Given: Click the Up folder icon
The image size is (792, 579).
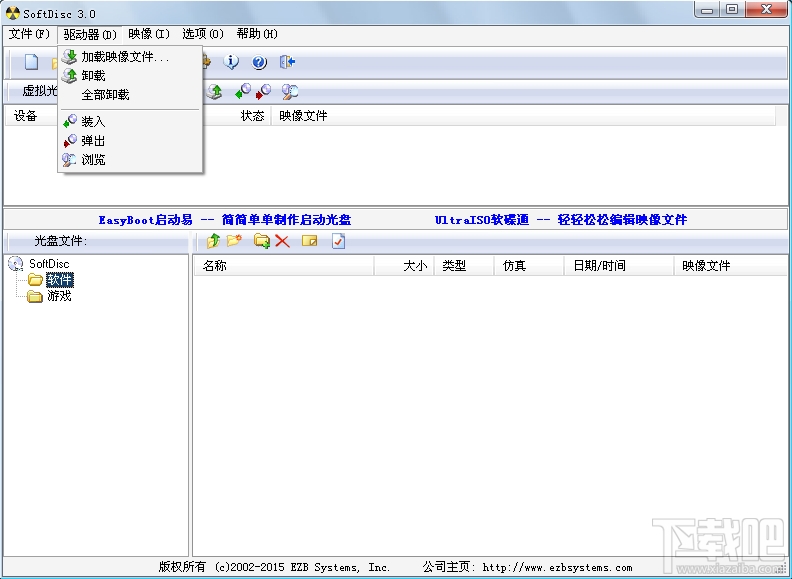Looking at the screenshot, I should 213,241.
